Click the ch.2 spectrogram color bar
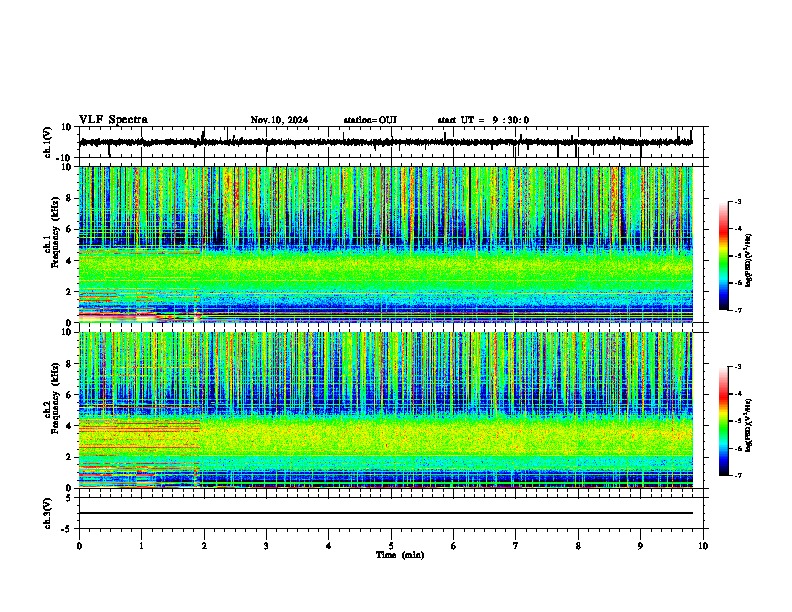The width and height of the screenshot is (792, 612). [724, 421]
